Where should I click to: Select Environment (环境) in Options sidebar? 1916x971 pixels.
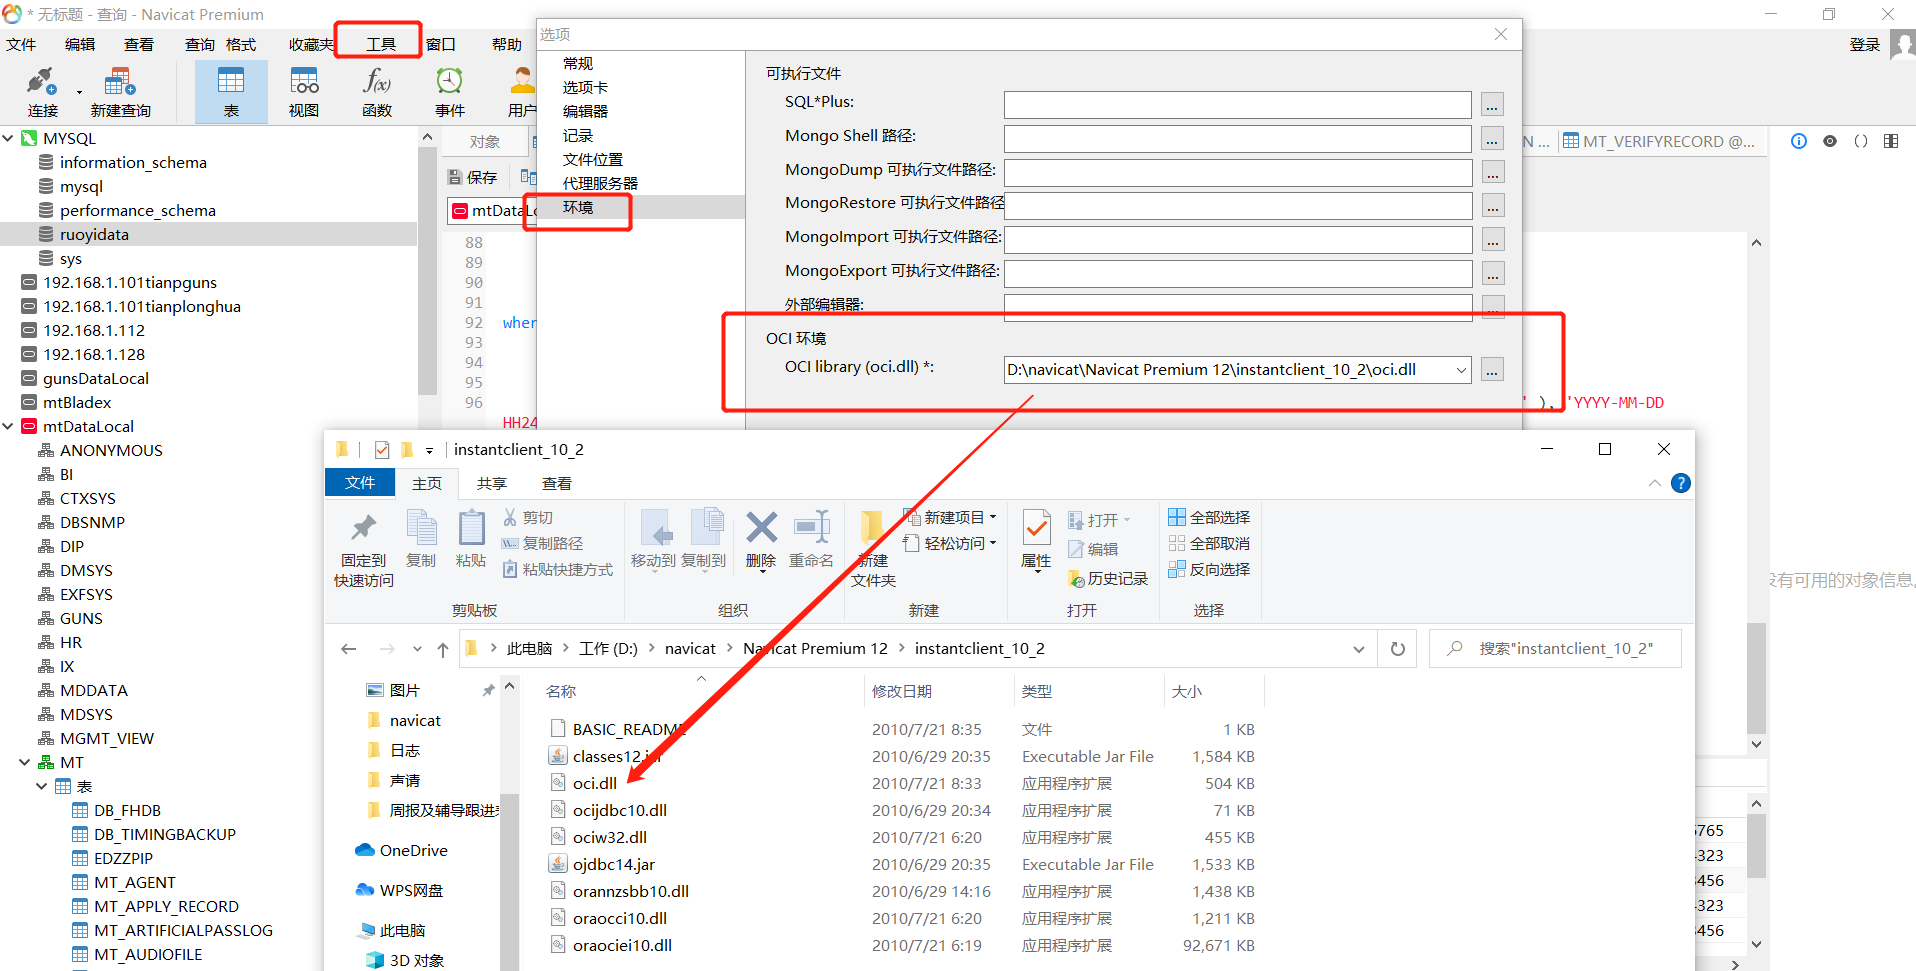578,207
